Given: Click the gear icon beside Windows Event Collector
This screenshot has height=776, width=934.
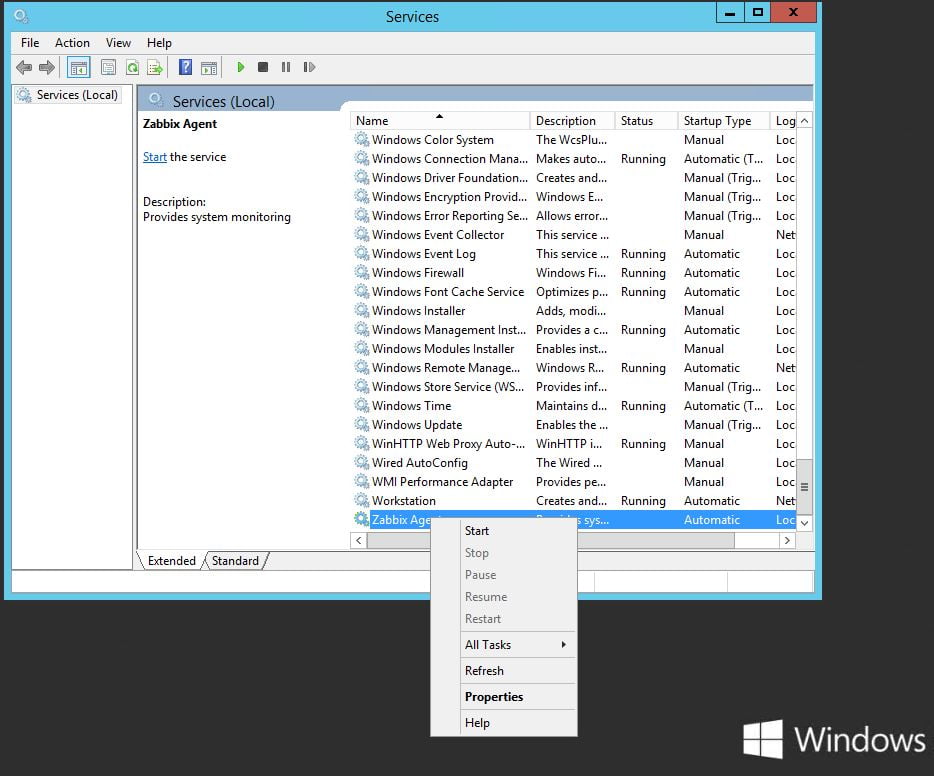Looking at the screenshot, I should (x=362, y=234).
